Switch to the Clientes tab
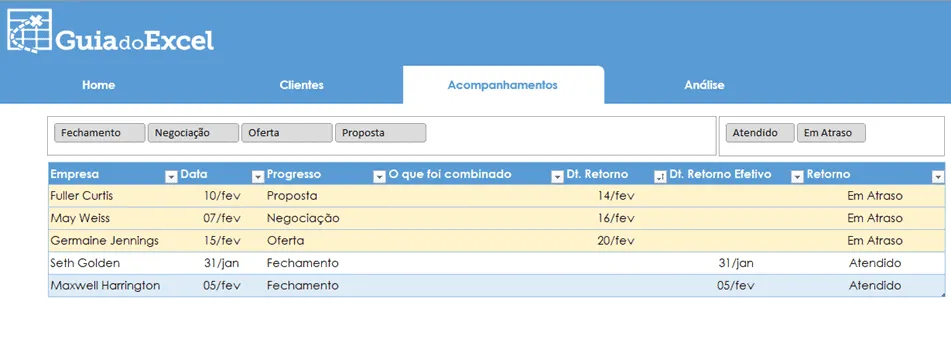The height and width of the screenshot is (363, 951). click(x=301, y=85)
